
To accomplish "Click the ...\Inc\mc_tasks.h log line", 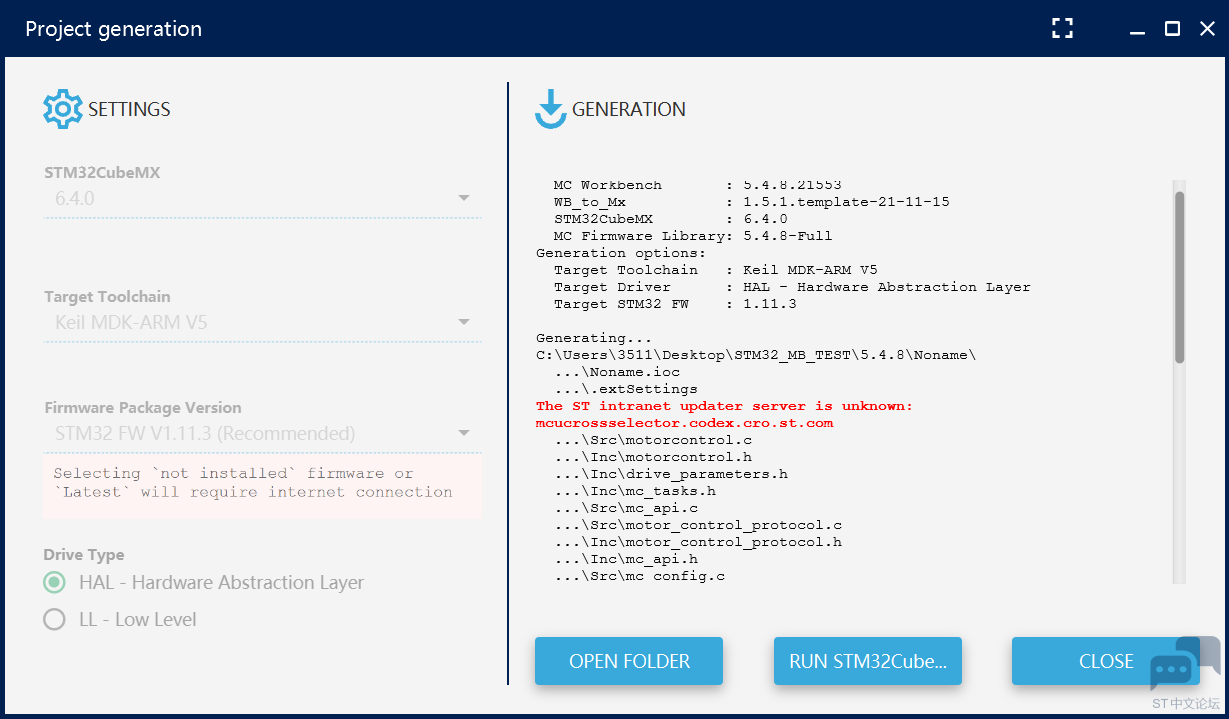I will 635,491.
